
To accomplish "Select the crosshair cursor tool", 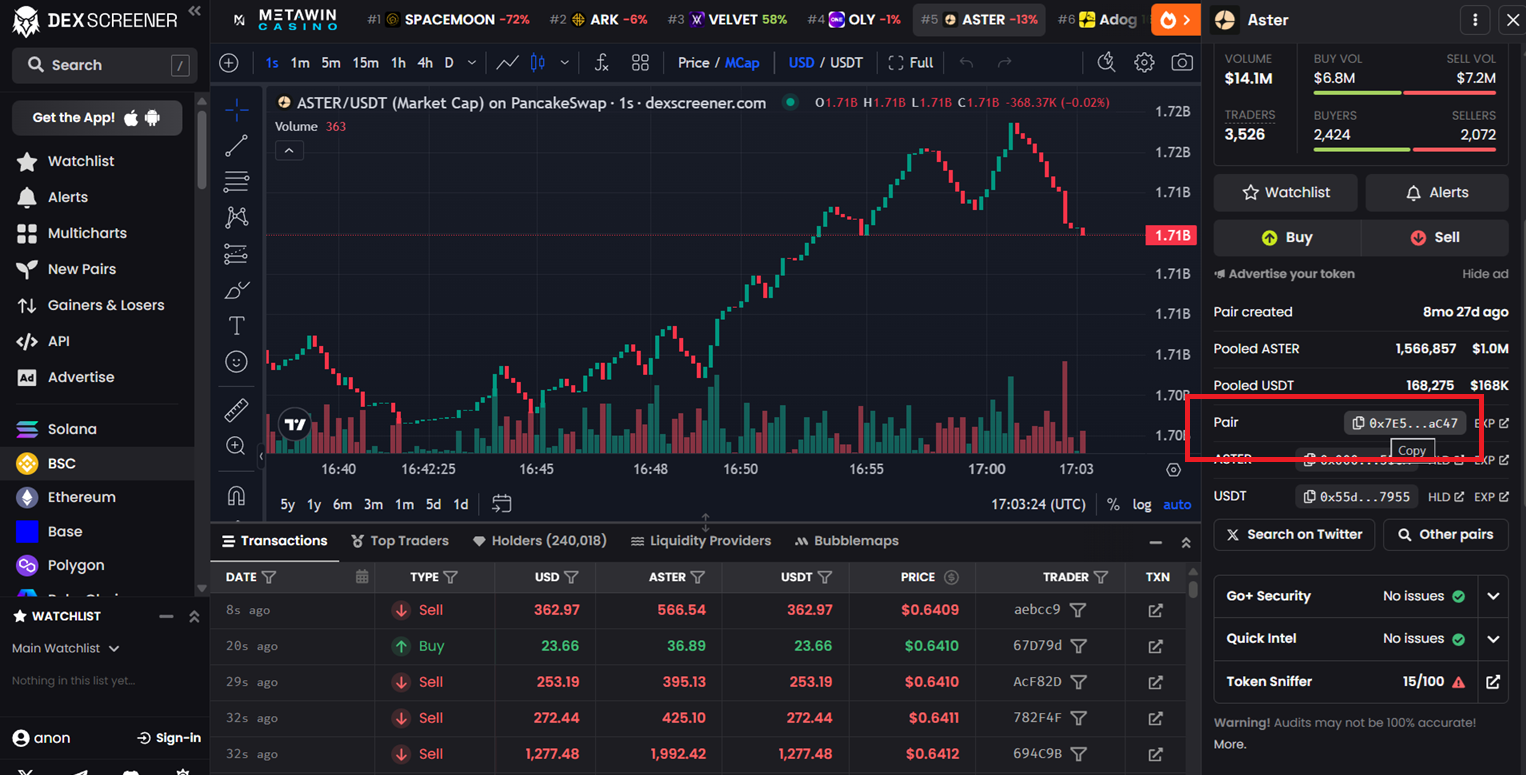I will pyautogui.click(x=237, y=110).
